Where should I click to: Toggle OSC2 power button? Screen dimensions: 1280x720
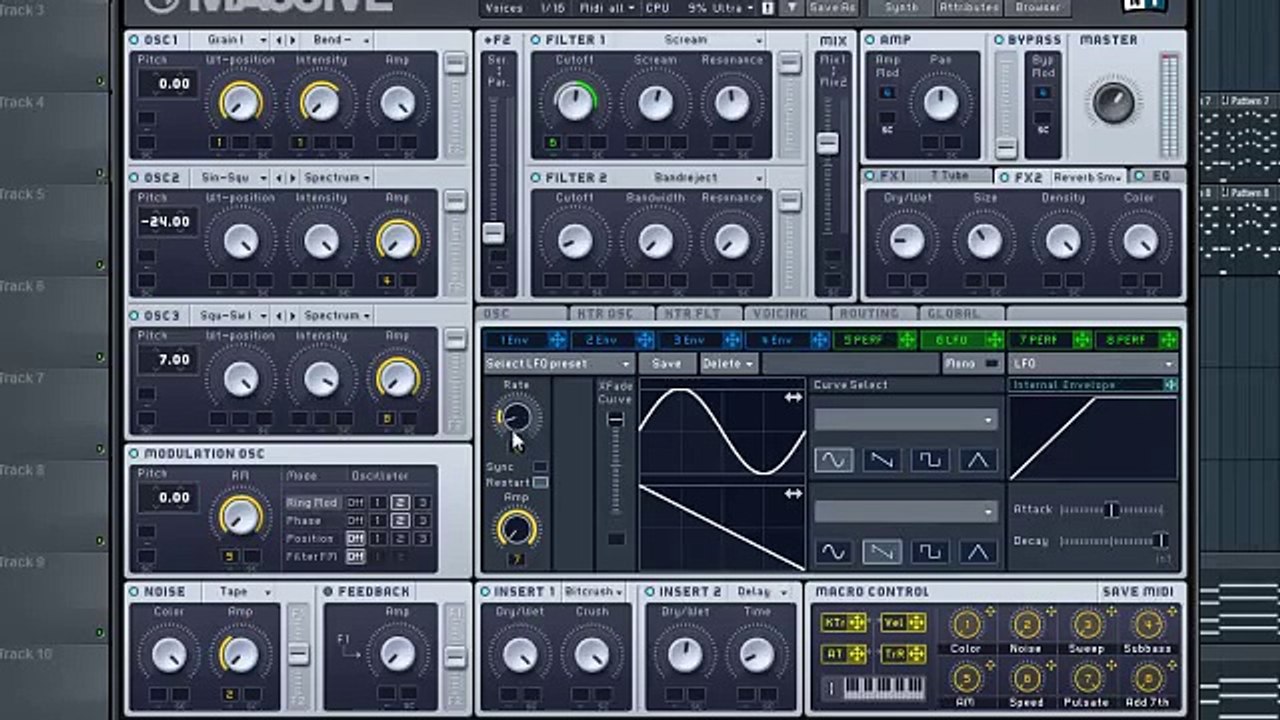click(134, 178)
